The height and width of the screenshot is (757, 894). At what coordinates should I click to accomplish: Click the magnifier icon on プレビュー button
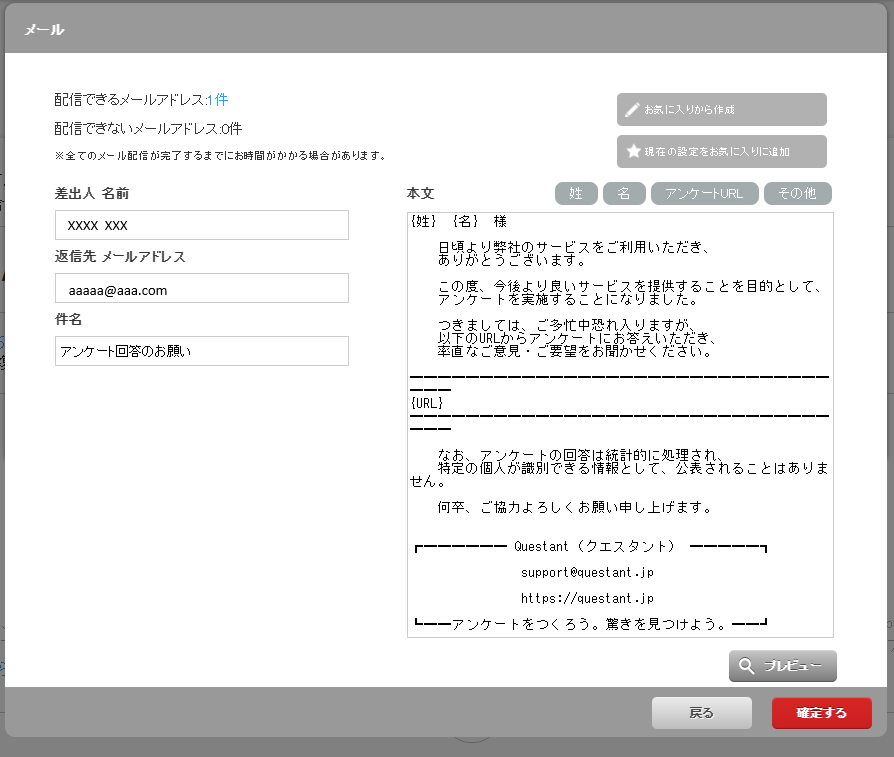tap(745, 665)
